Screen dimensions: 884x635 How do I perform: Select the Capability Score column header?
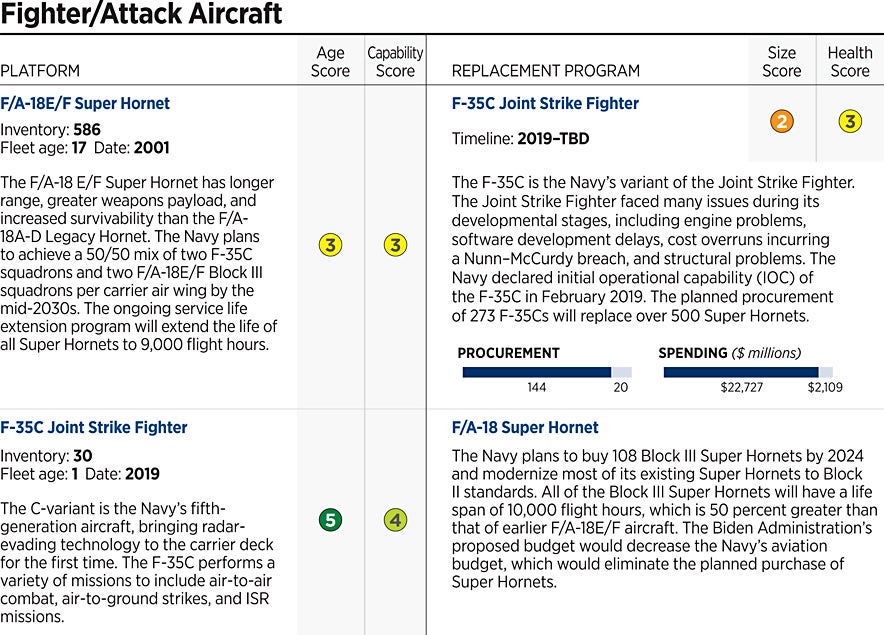click(x=396, y=62)
